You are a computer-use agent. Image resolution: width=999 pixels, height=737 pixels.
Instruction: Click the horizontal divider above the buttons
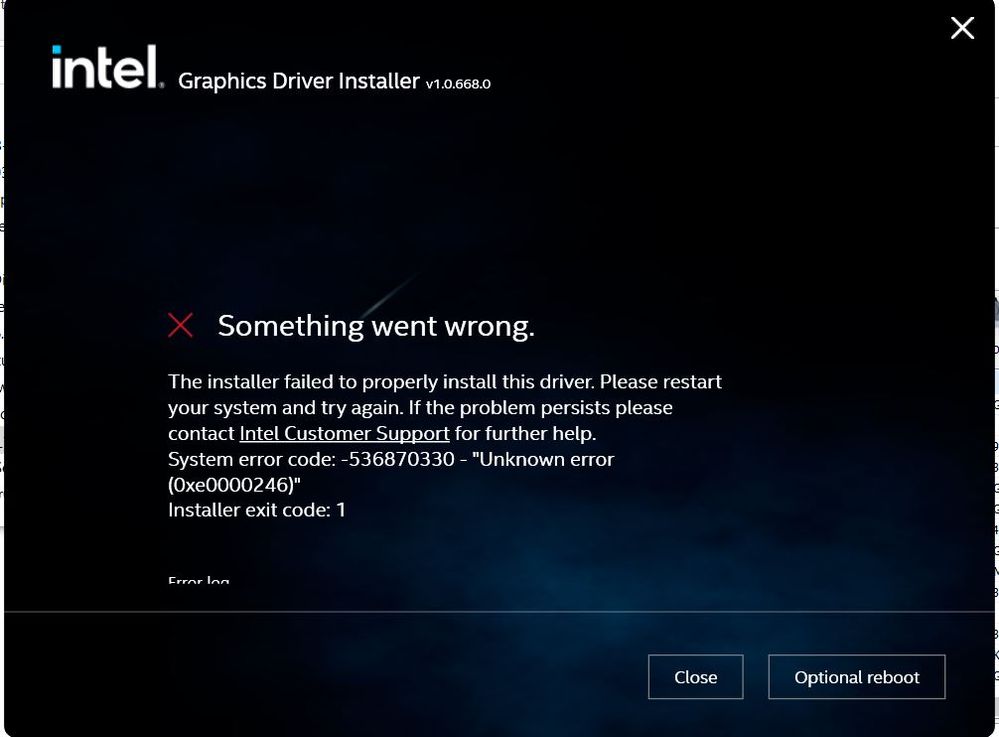point(500,612)
